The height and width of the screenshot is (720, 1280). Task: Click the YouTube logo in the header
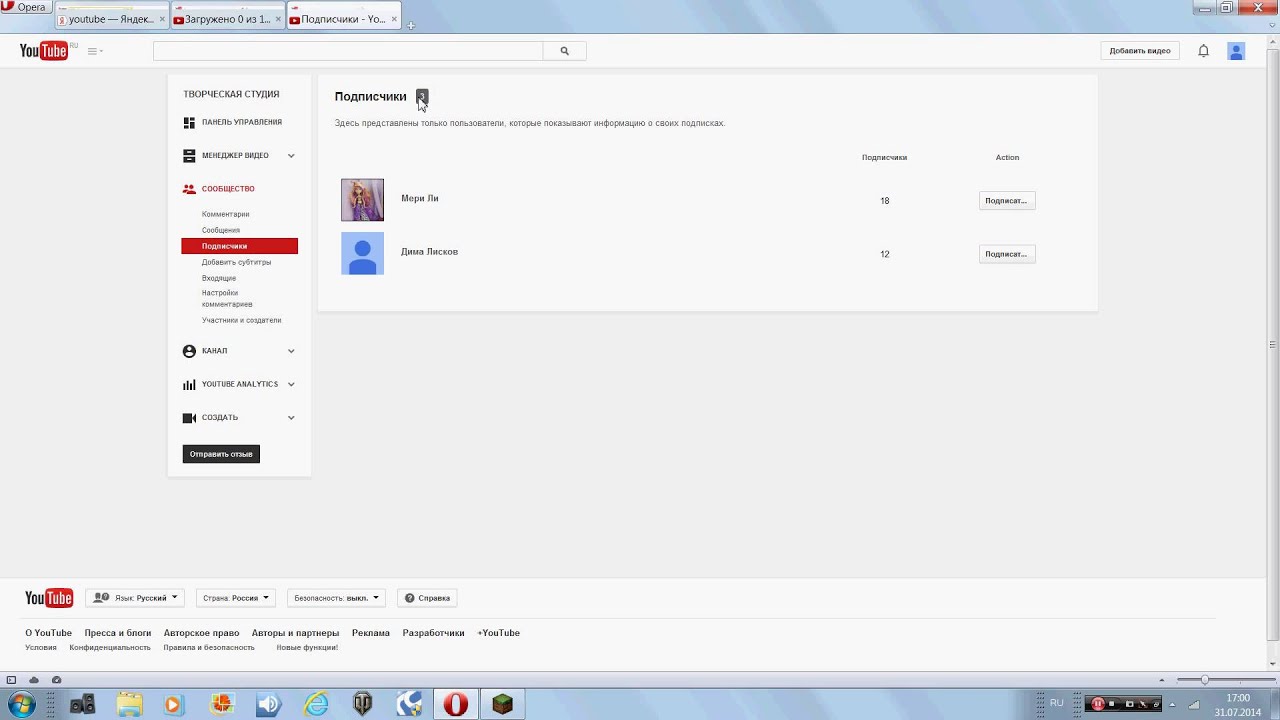[43, 51]
